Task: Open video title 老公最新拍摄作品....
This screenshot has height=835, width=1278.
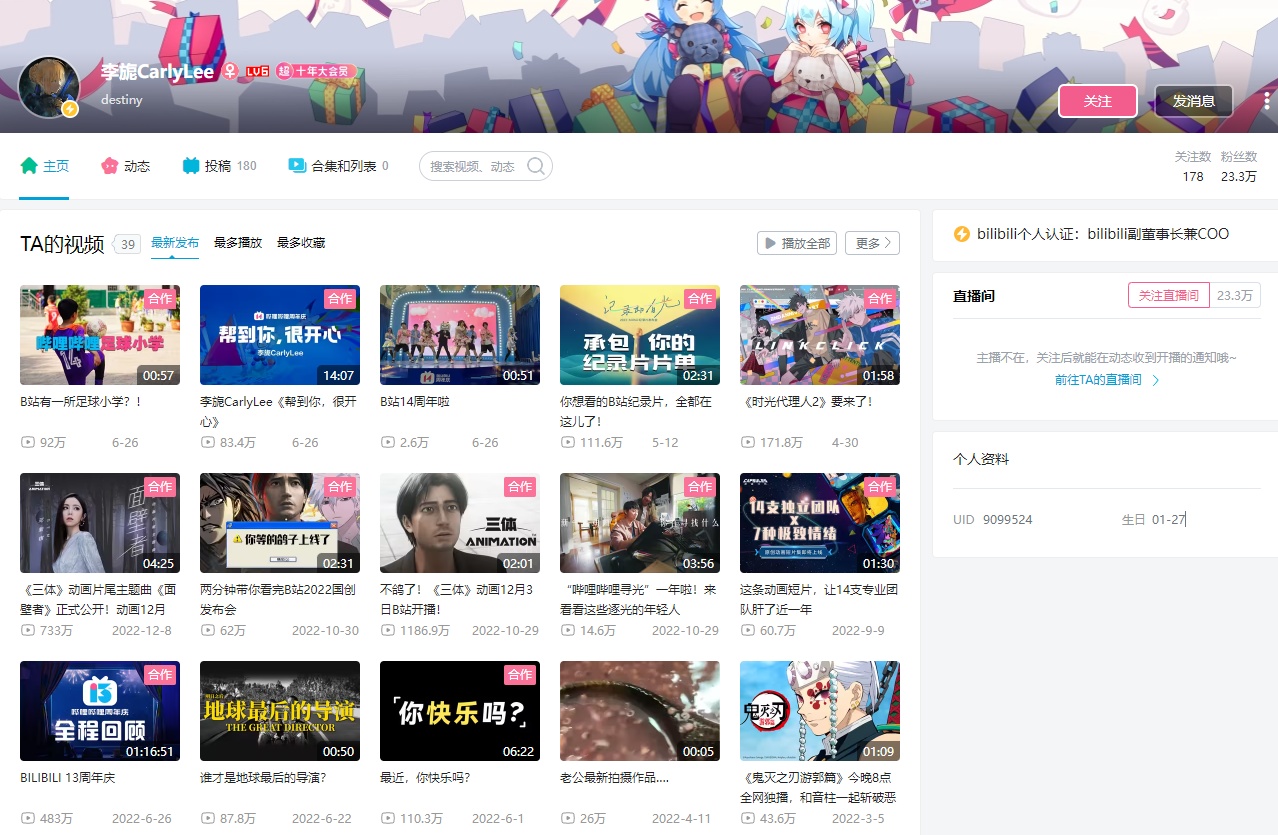Action: [614, 778]
